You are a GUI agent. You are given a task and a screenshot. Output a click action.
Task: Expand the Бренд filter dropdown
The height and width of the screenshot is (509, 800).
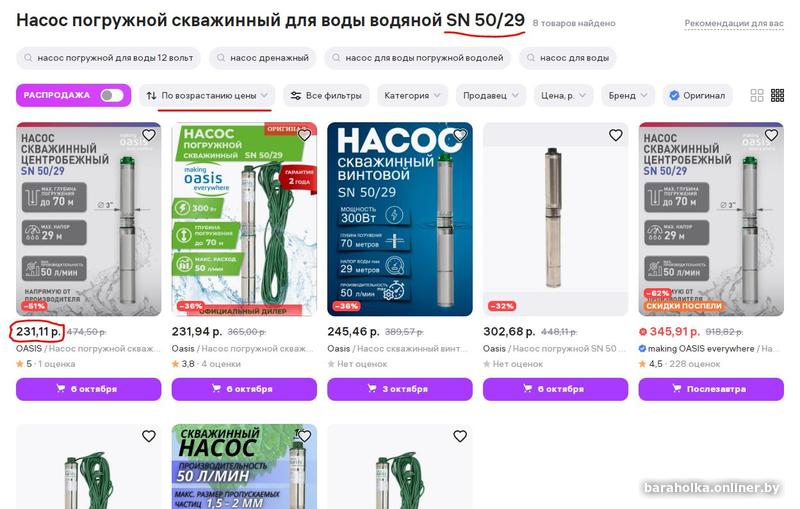628,95
